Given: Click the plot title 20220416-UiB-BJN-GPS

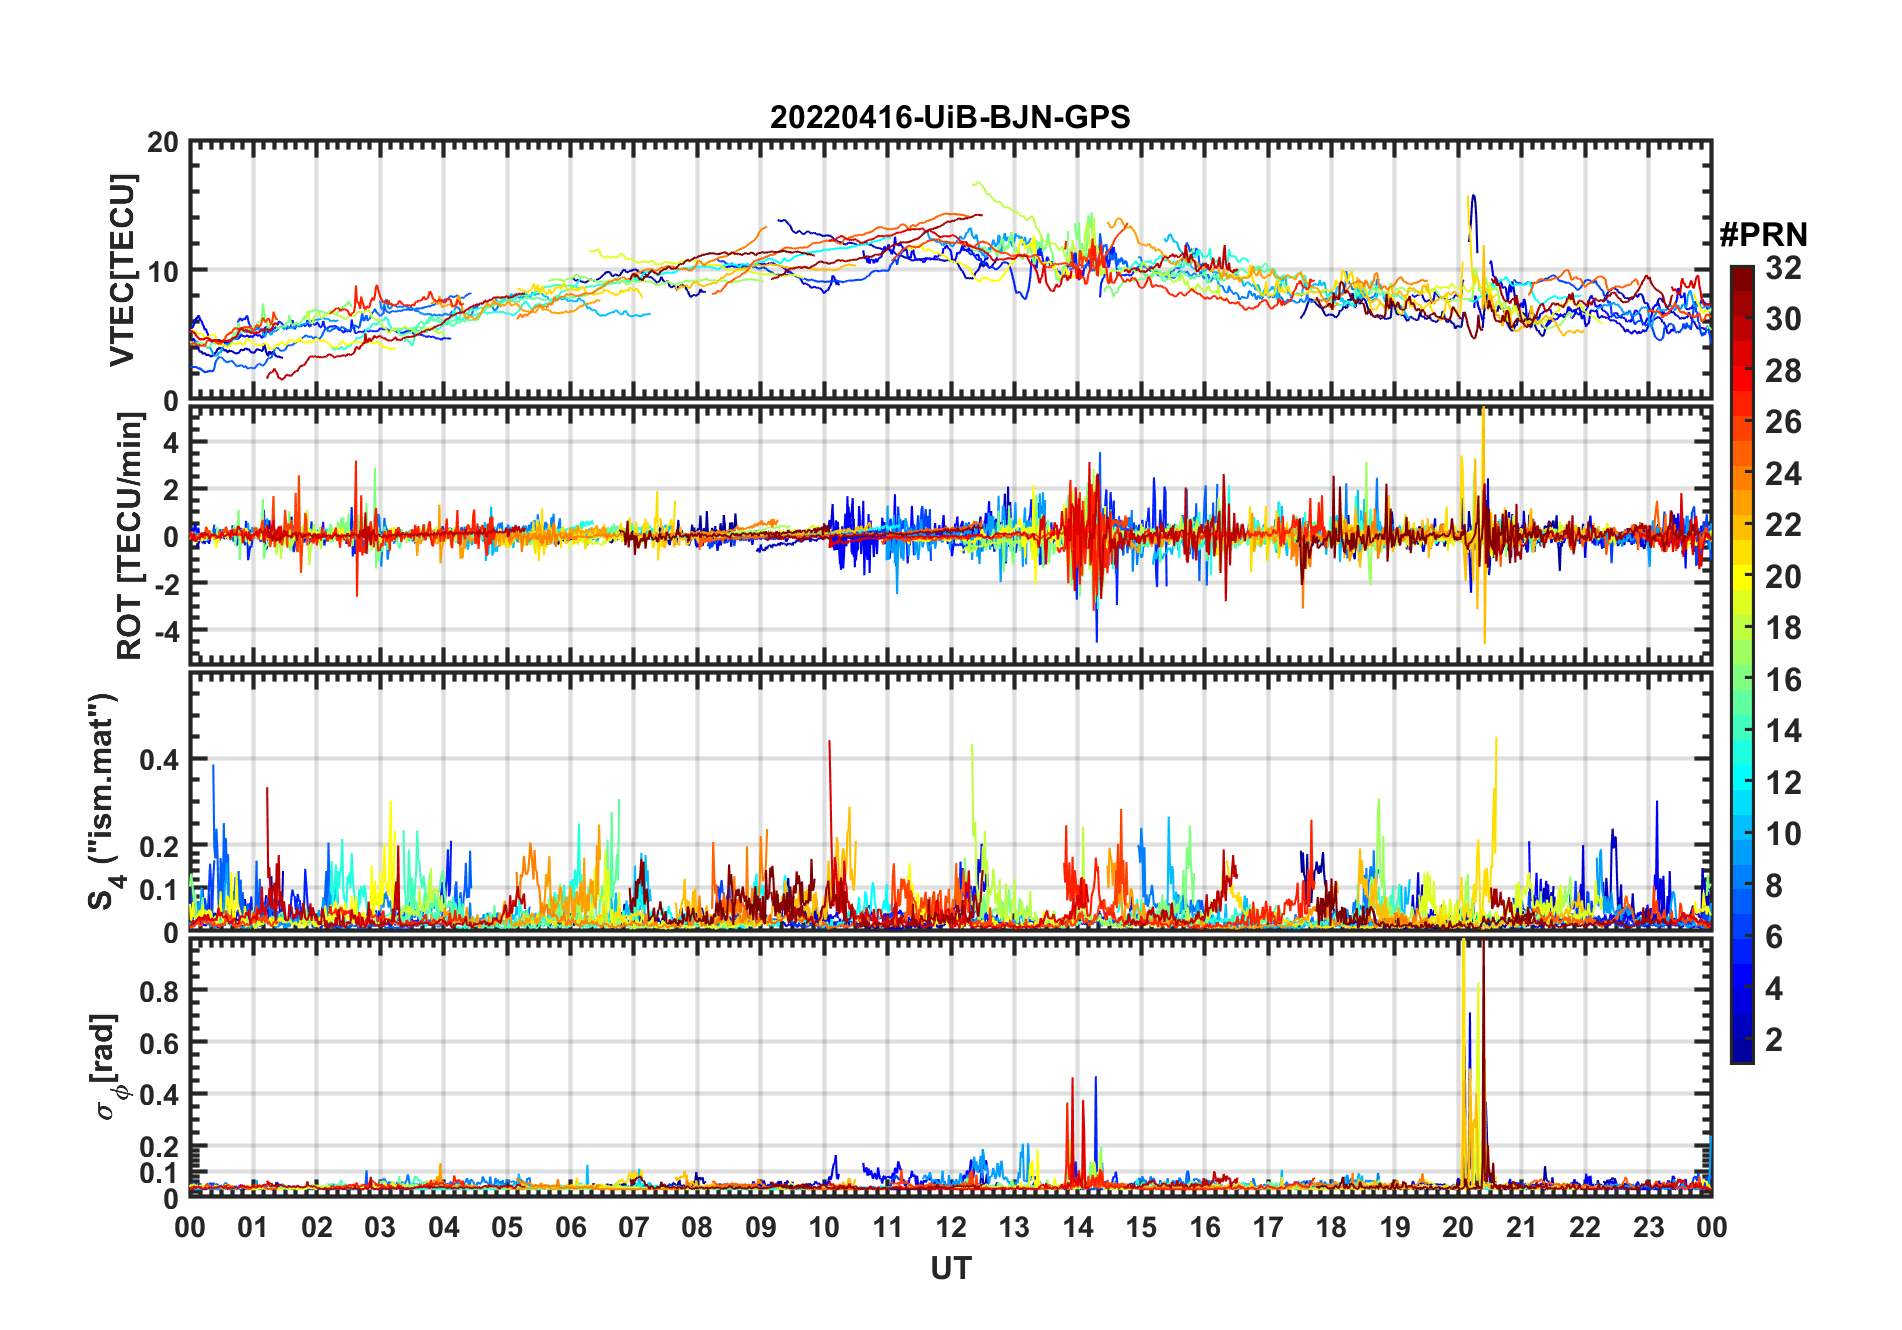Looking at the screenshot, I should (x=950, y=117).
